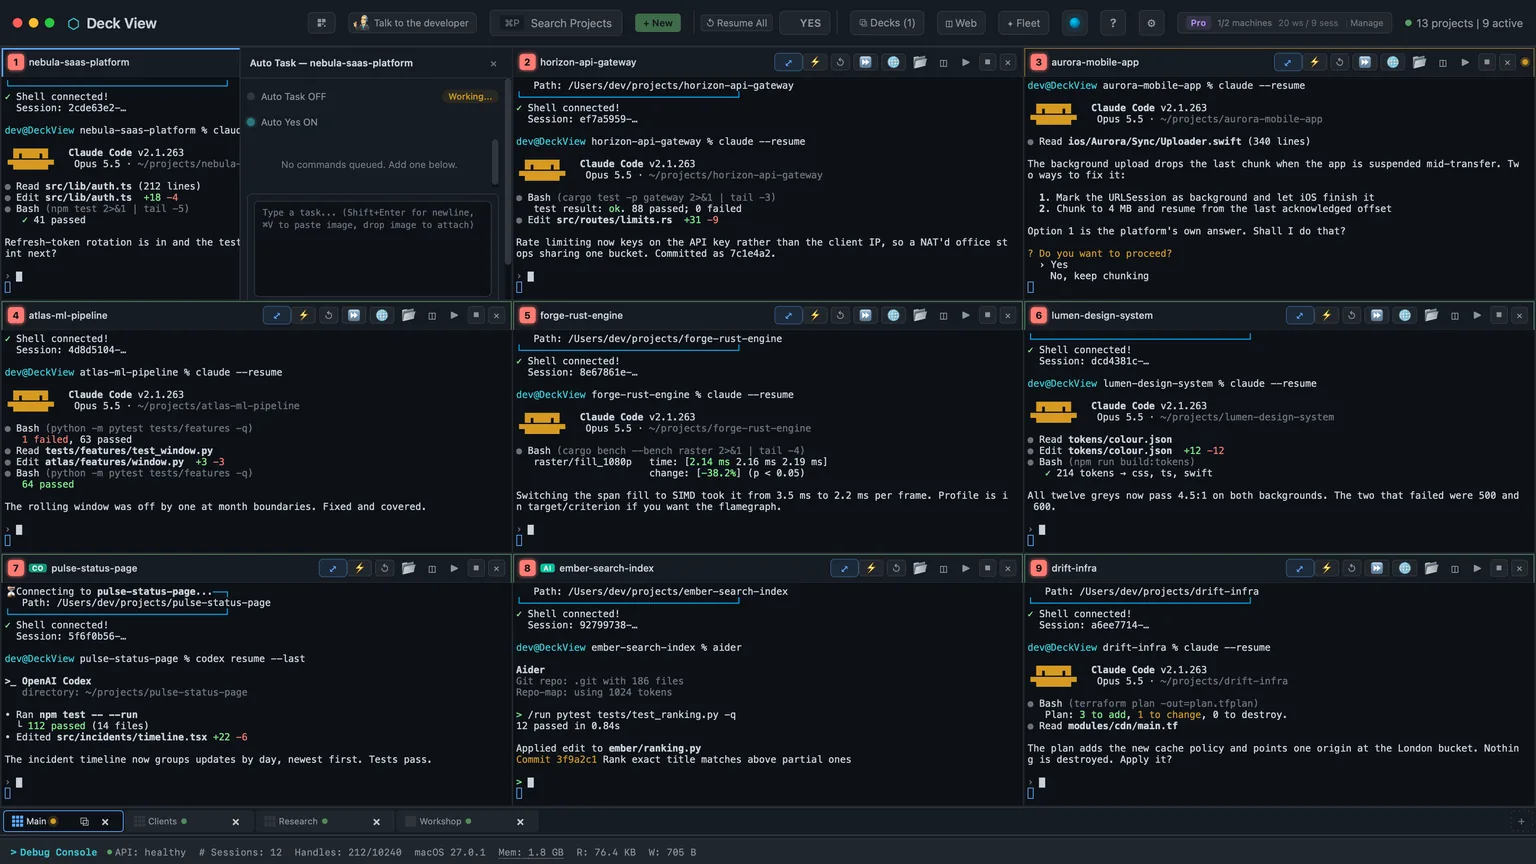Open the grid layout icon in top toolbar
Screen dimensions: 1536x864
click(x=321, y=23)
